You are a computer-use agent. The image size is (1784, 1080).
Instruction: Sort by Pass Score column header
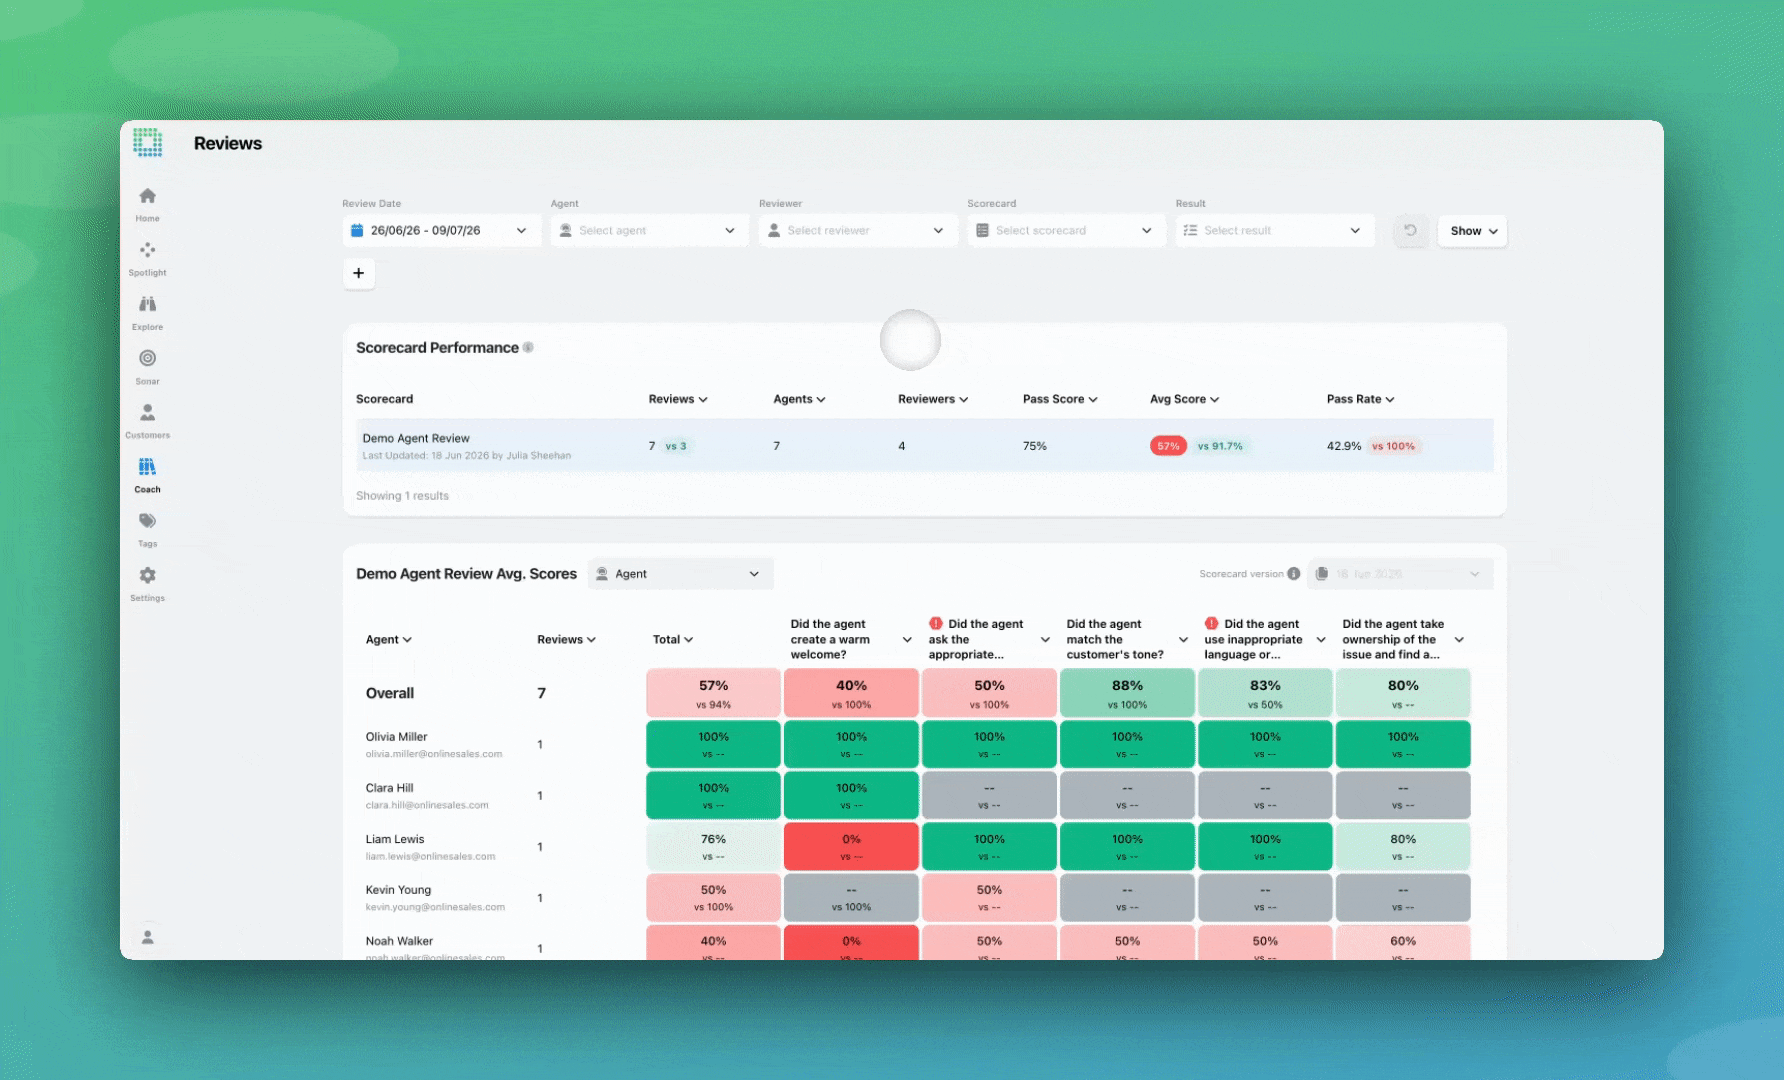(1060, 399)
